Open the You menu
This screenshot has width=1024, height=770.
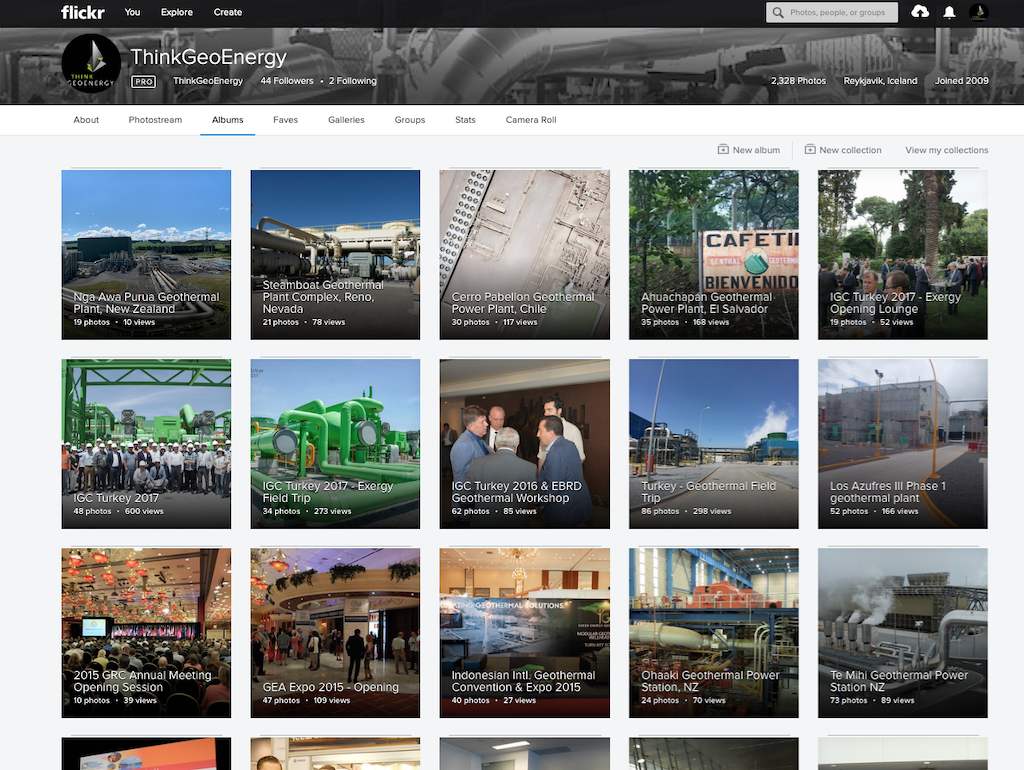pos(132,13)
